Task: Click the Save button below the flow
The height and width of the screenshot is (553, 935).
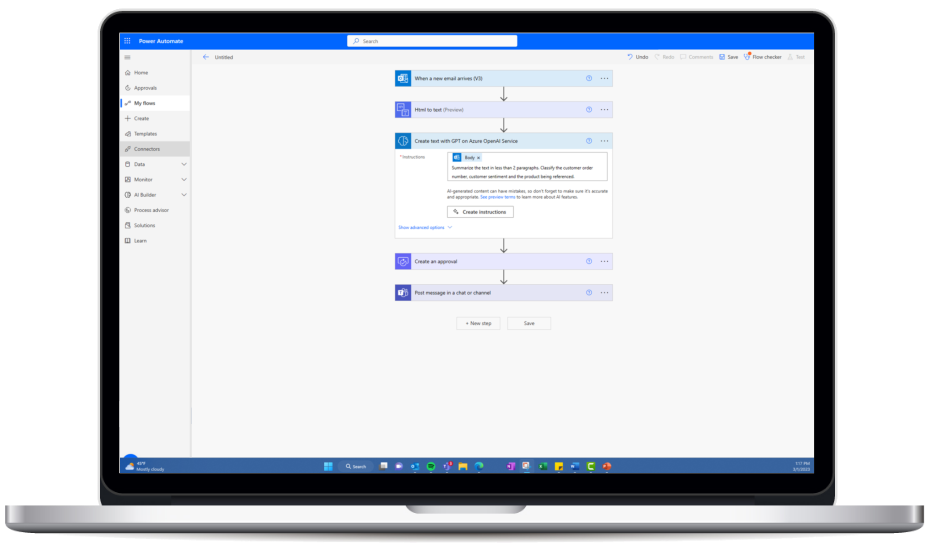Action: [529, 323]
